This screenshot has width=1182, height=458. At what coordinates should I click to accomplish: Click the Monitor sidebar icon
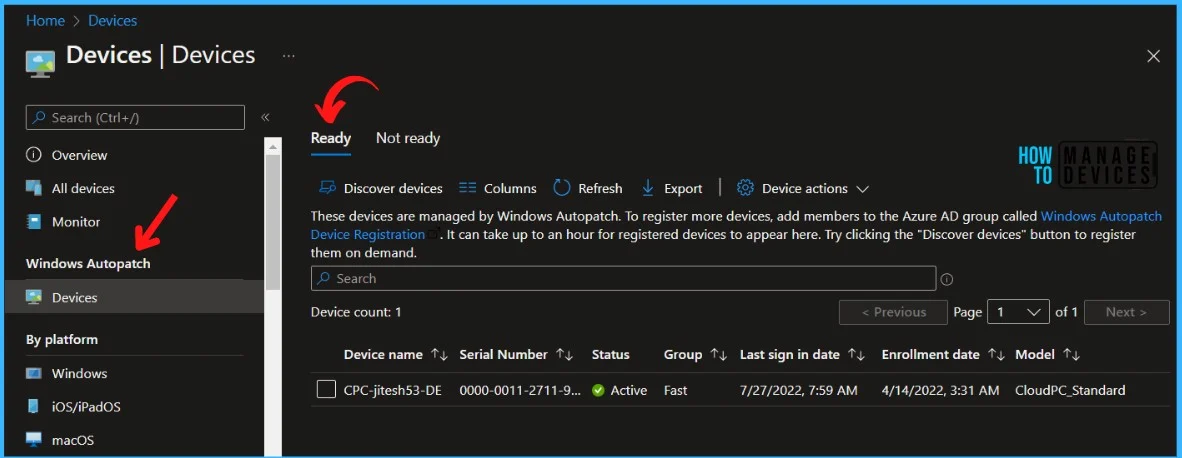[x=33, y=222]
